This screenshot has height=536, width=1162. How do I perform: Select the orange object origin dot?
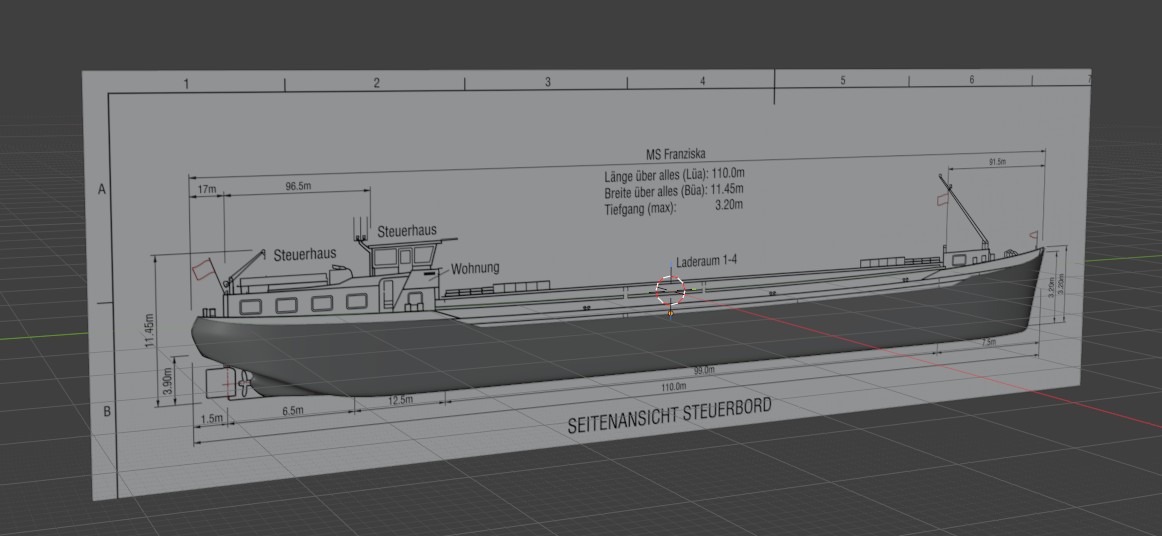pos(671,314)
